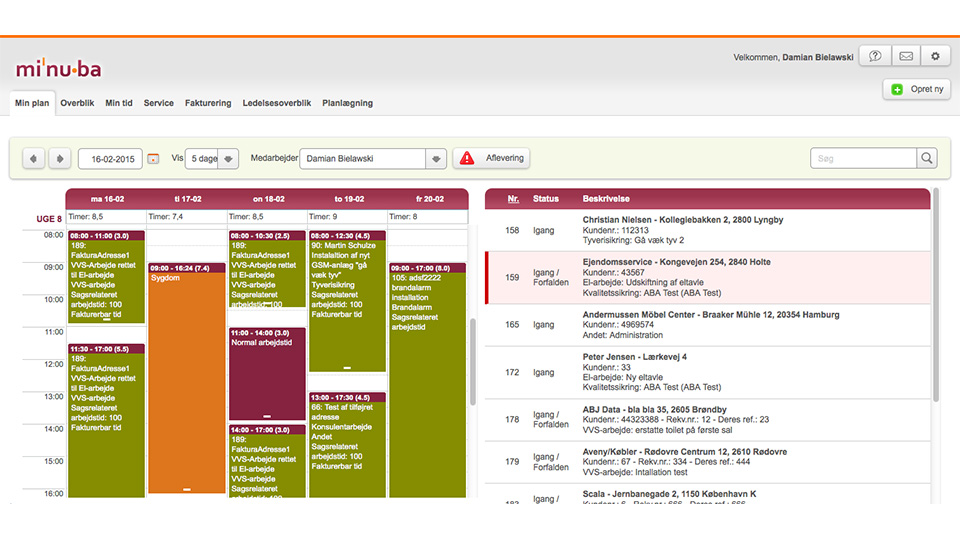Open the calendar date picker icon
This screenshot has width=960, height=540.
[153, 159]
